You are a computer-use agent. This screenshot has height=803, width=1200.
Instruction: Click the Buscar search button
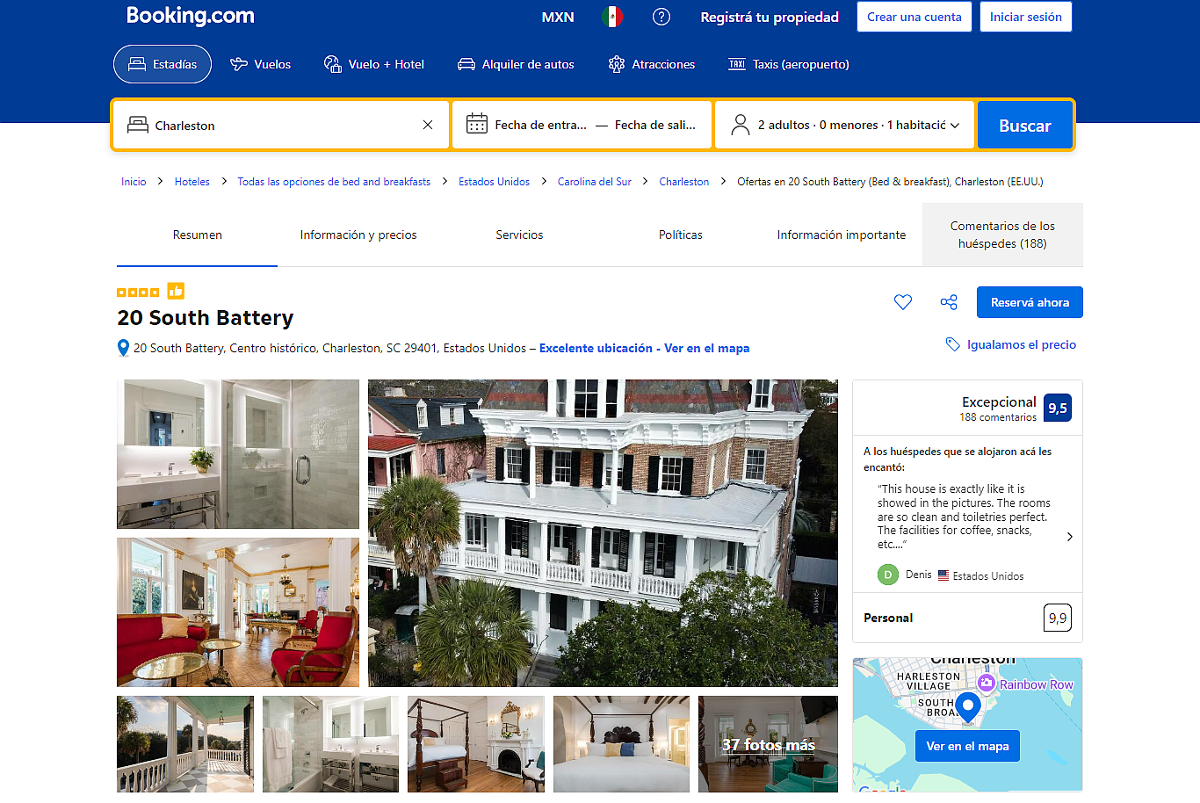coord(1025,125)
